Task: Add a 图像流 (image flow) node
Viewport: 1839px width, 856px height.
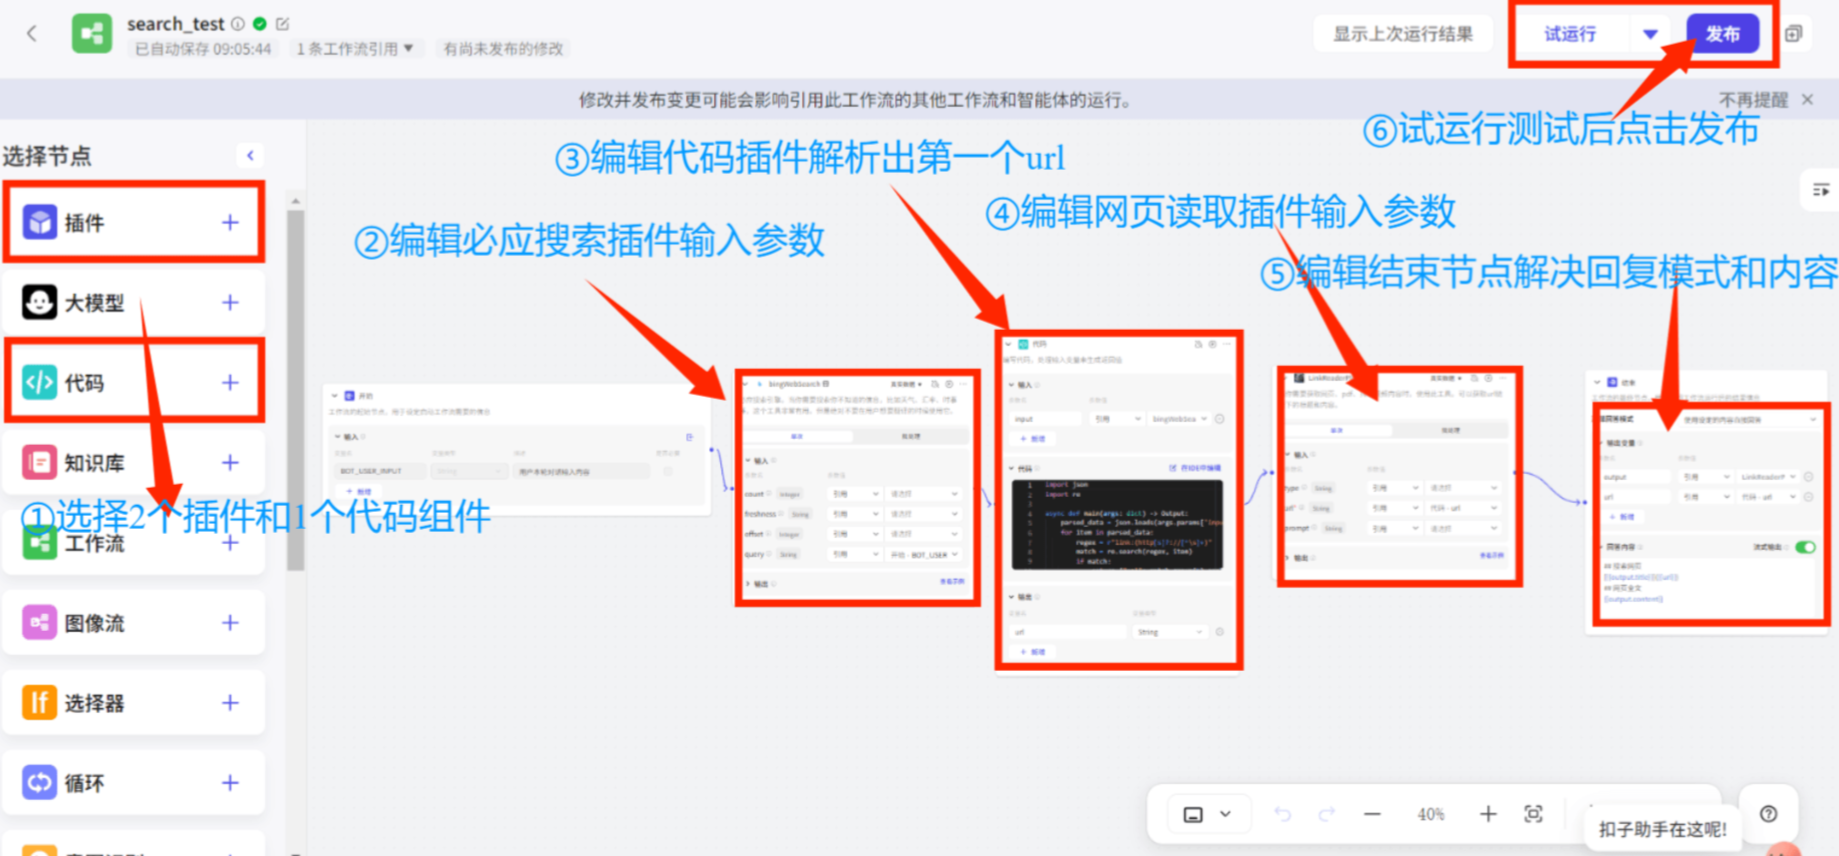Action: (x=230, y=622)
